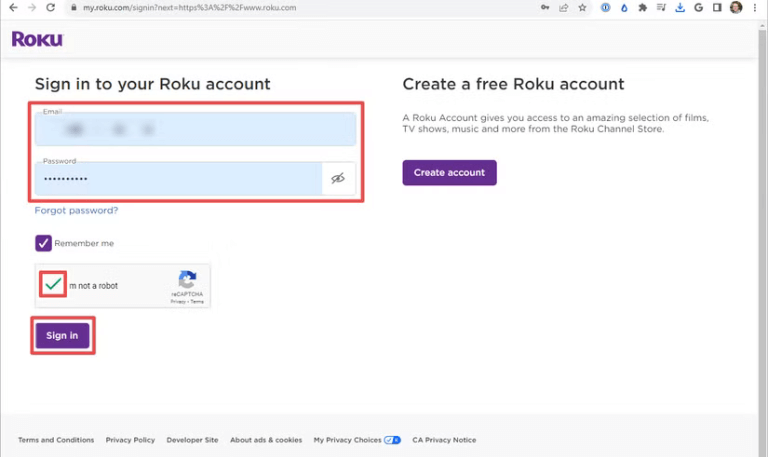Viewport: 768px width, 457px height.
Task: Open My Privacy Choices link
Action: (347, 440)
